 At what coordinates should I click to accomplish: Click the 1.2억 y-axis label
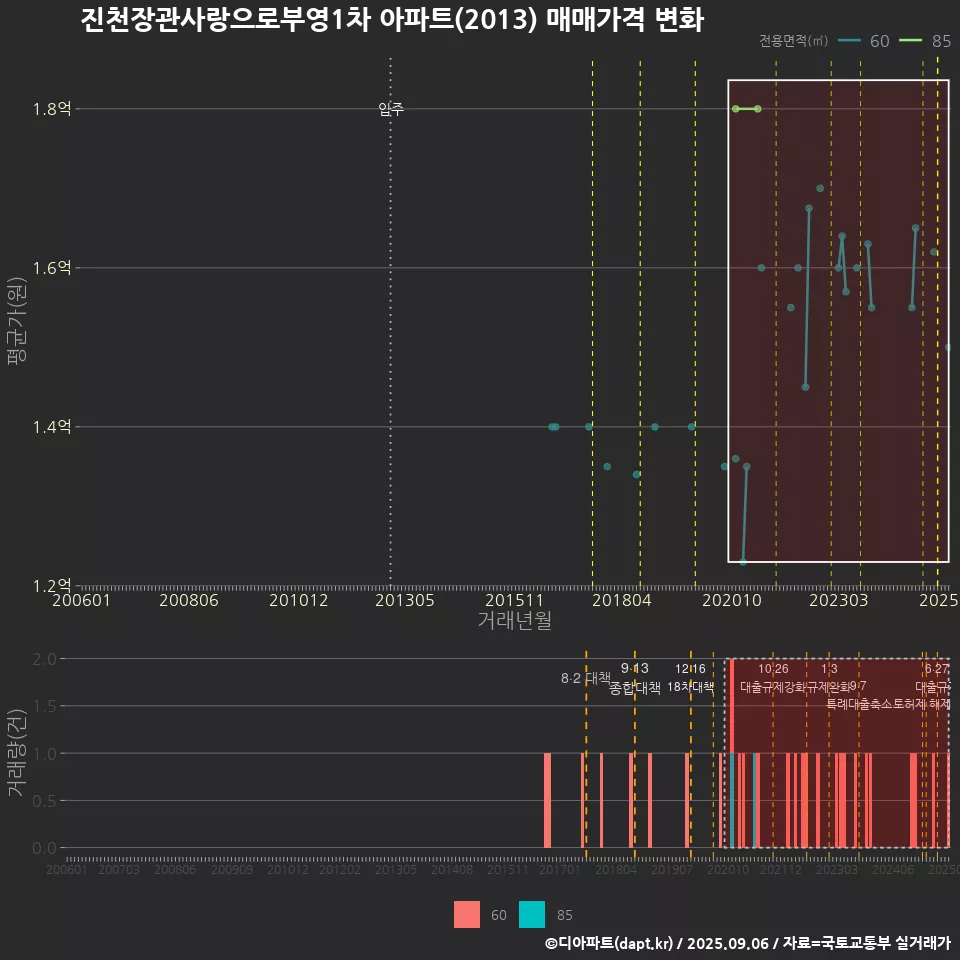click(x=51, y=585)
